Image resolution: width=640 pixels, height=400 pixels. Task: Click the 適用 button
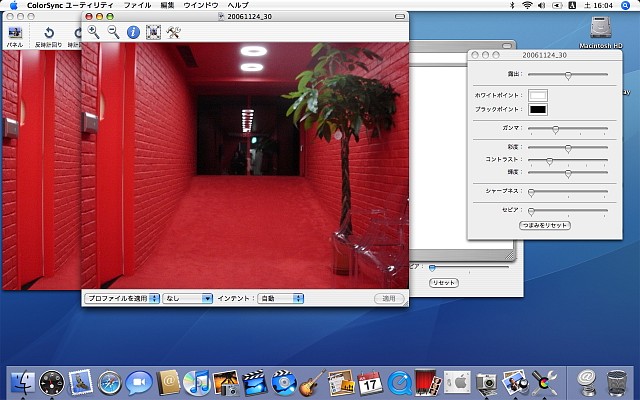coord(389,298)
